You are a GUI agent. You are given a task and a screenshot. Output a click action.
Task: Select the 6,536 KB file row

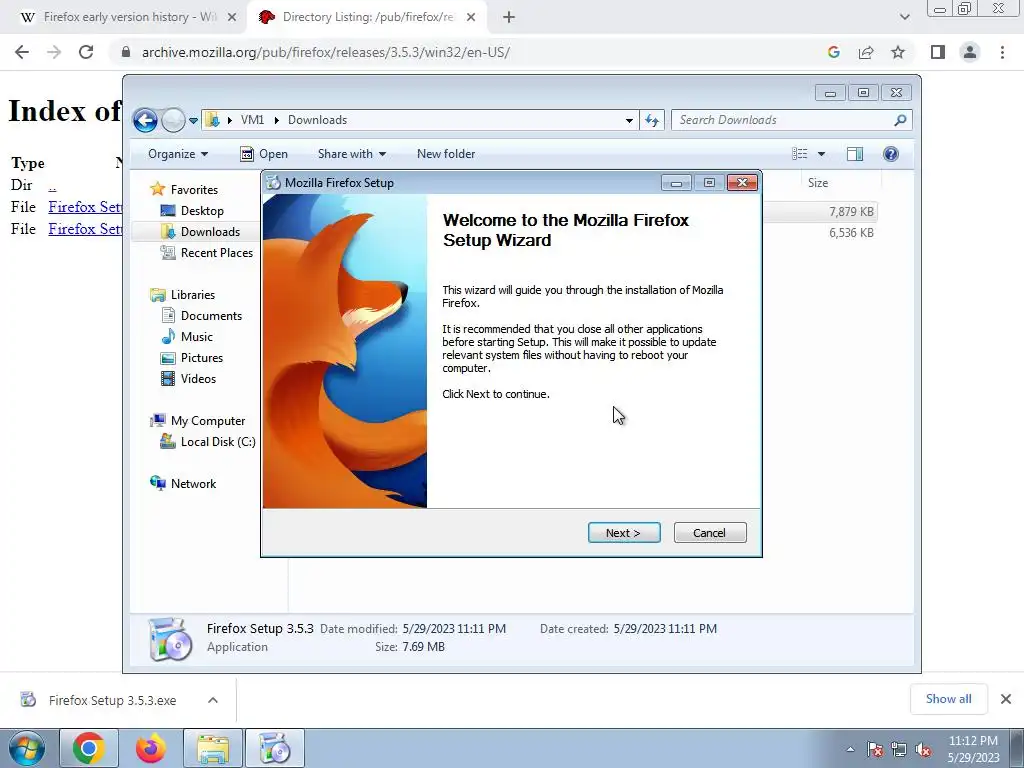click(820, 232)
